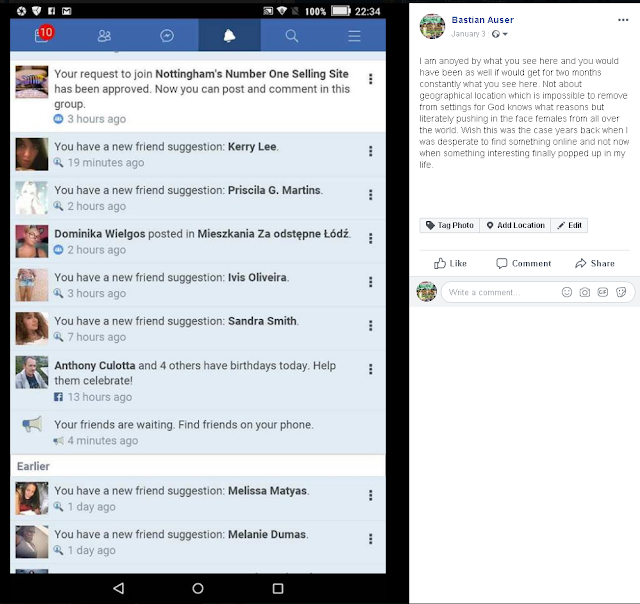Screen dimensions: 640x604
Task: Open options for Nottingham's Selling Site notification
Action: tap(371, 79)
